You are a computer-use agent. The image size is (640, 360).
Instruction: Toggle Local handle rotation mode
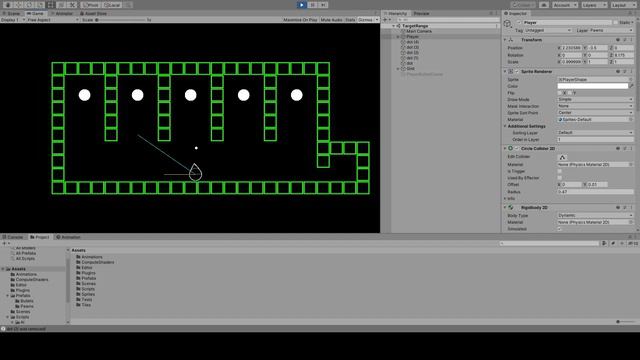[x=112, y=5]
